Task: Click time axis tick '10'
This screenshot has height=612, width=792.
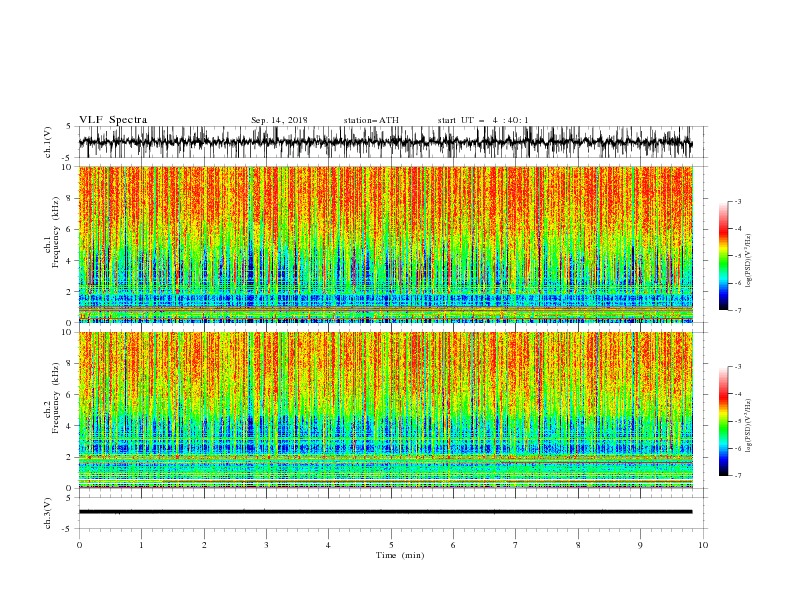Action: 703,545
